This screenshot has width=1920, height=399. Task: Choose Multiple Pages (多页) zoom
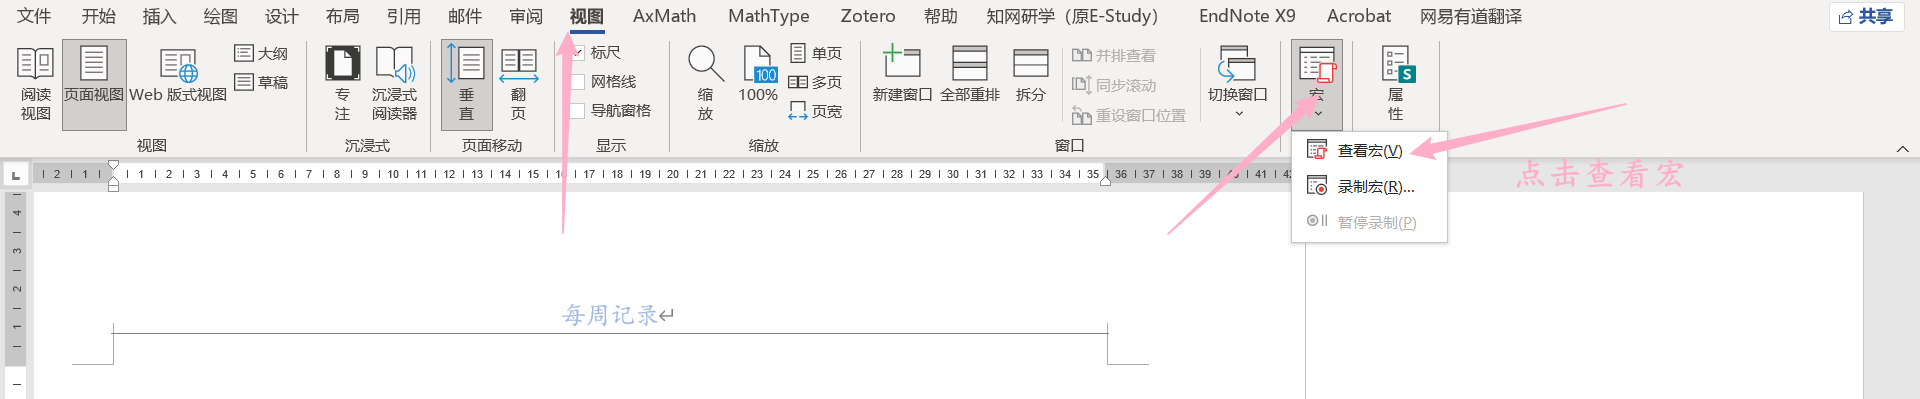tap(816, 82)
